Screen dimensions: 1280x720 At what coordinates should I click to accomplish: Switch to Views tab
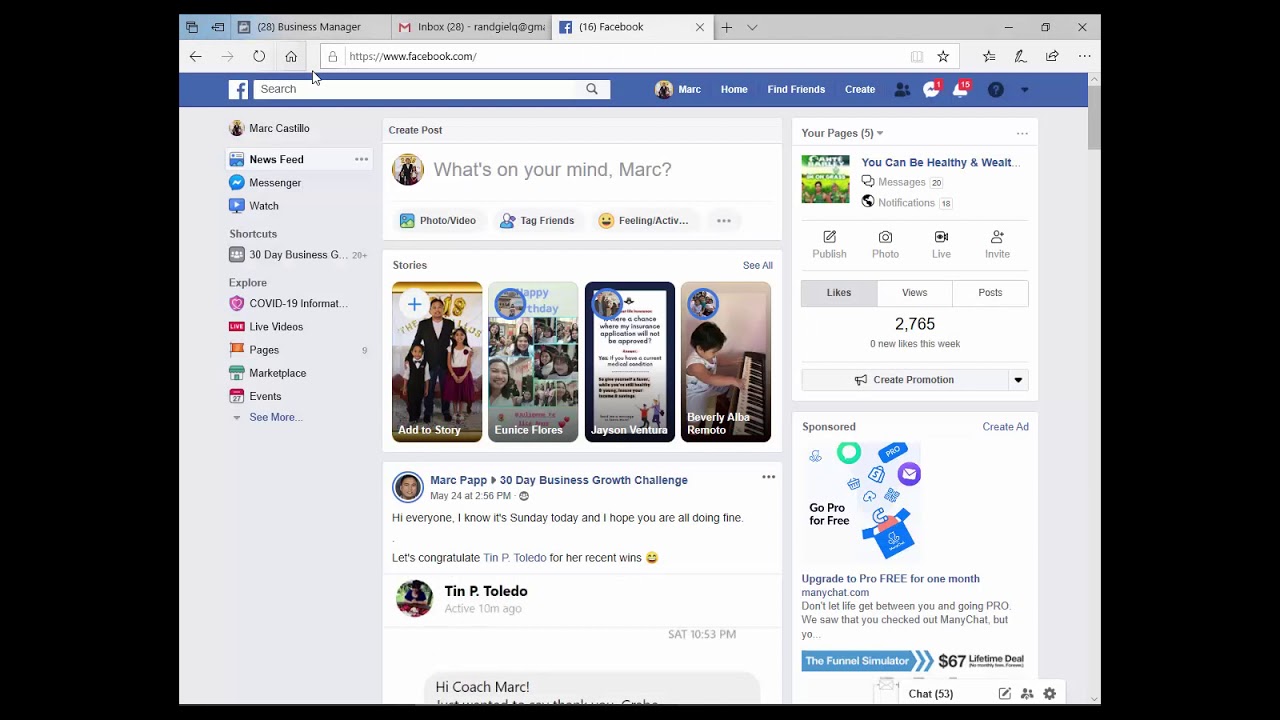point(915,293)
